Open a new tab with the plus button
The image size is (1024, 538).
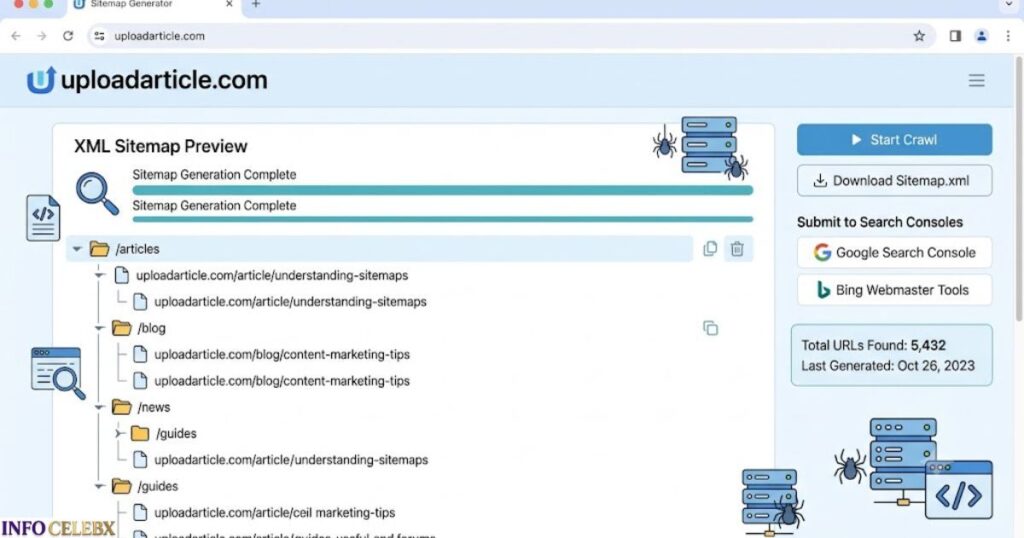[256, 4]
